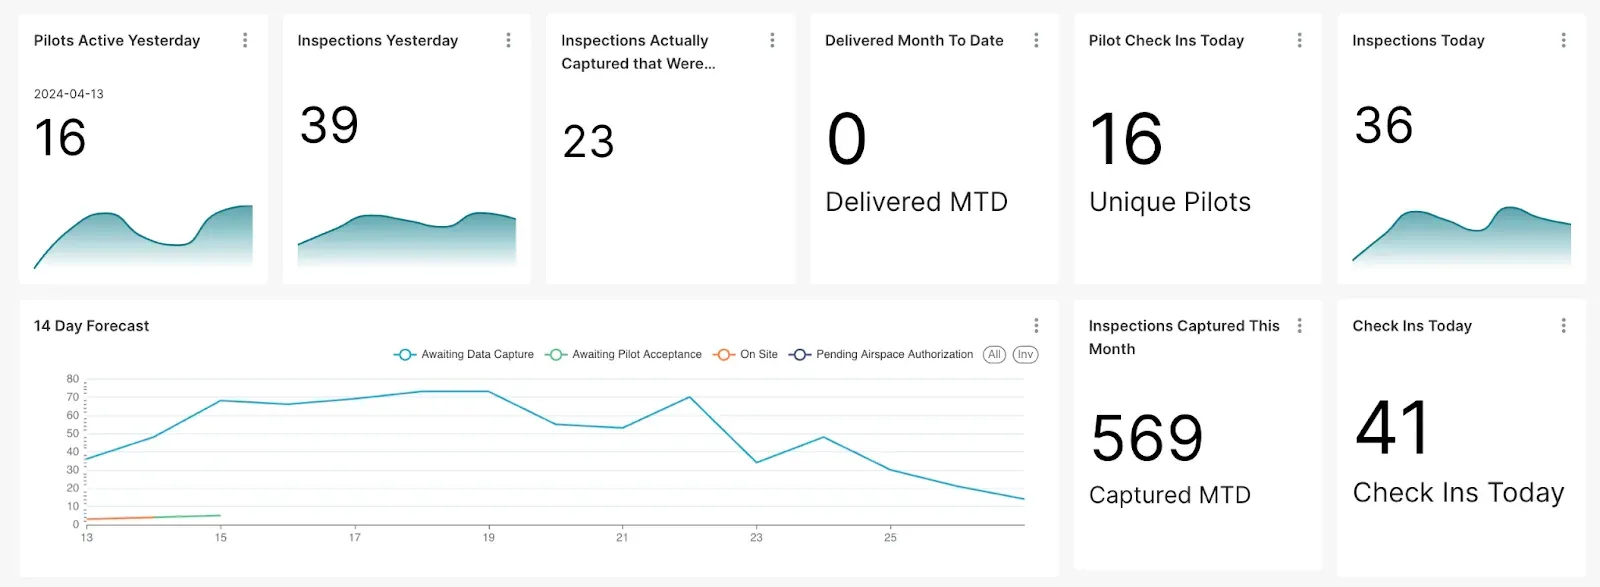Click the value 39 on Inspections Yesterday

(x=329, y=125)
